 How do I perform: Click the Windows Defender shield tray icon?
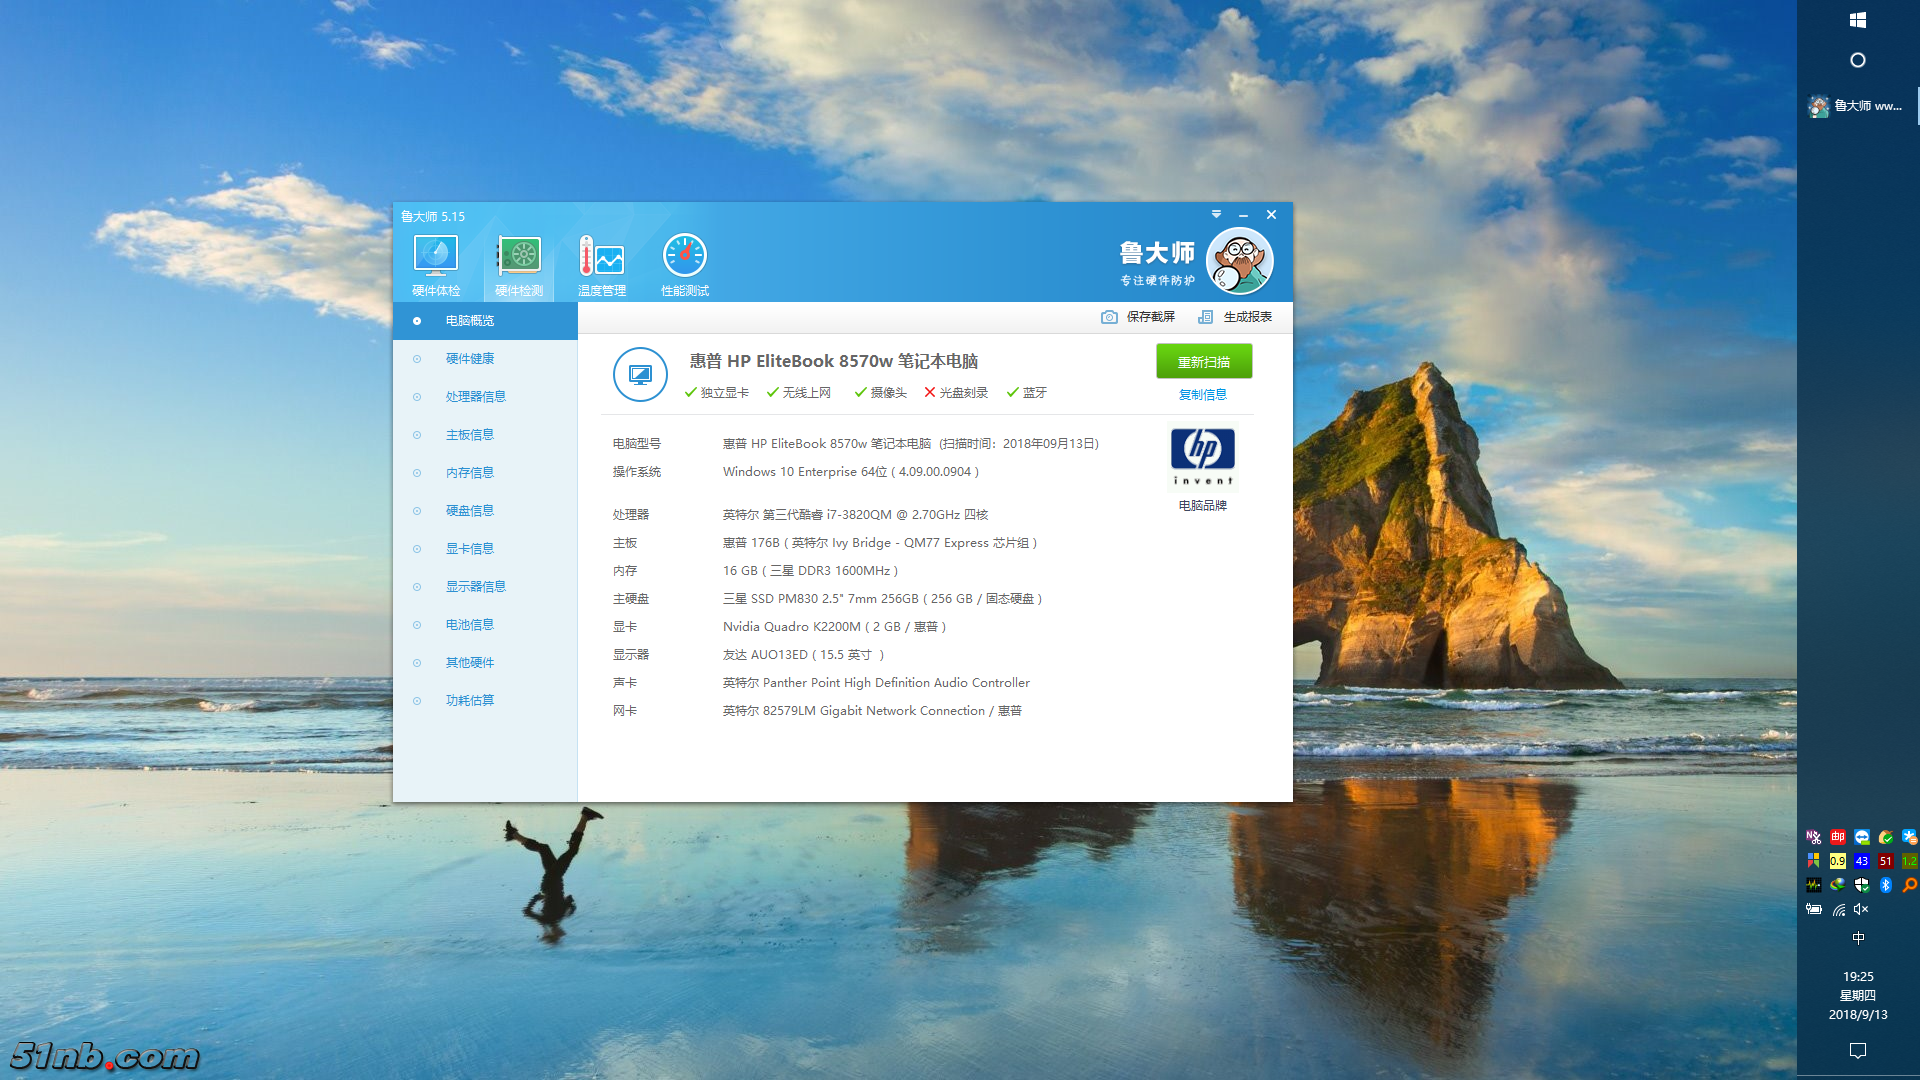pyautogui.click(x=1862, y=885)
